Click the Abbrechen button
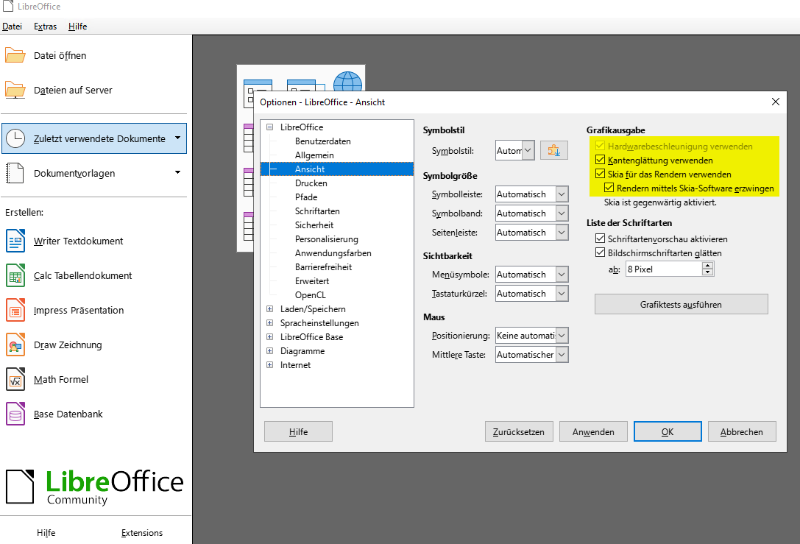The image size is (800, 544). click(742, 432)
